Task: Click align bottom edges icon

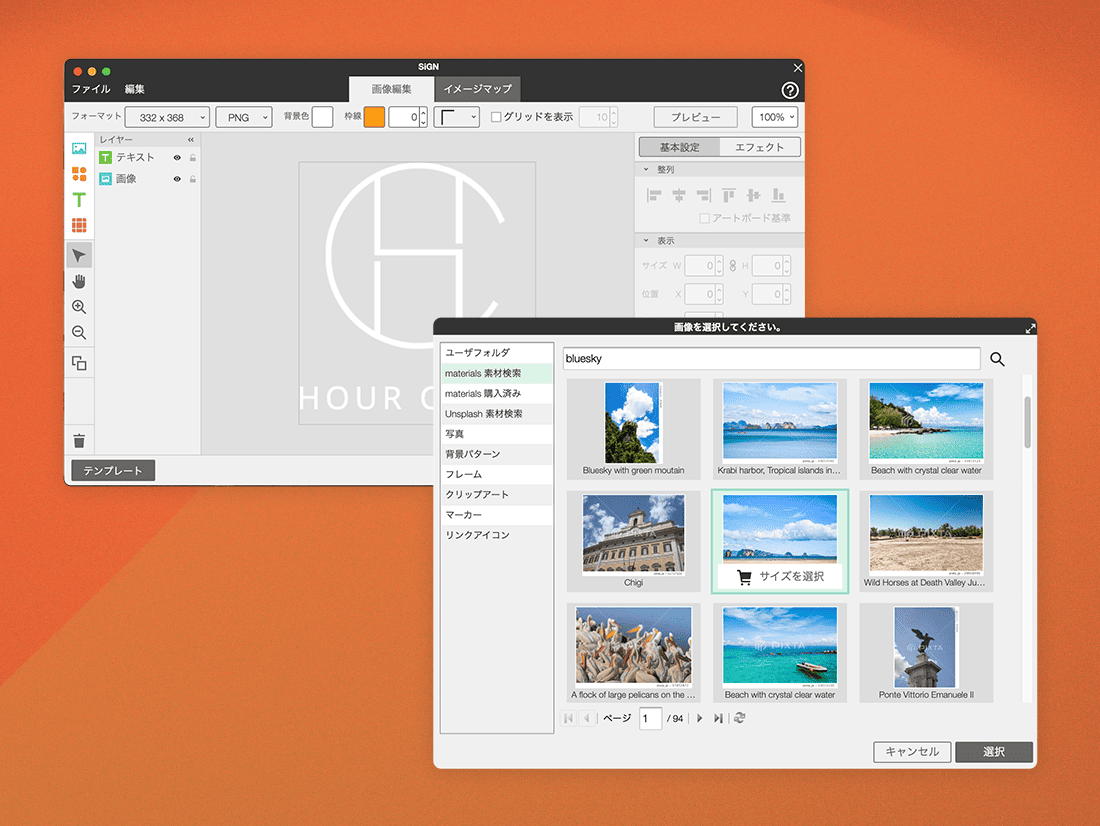Action: pyautogui.click(x=779, y=195)
